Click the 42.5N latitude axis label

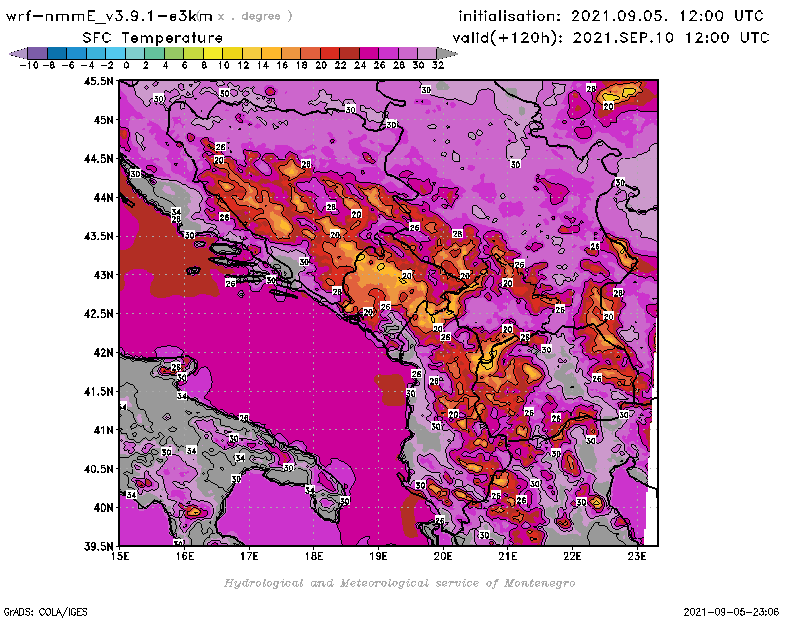pos(98,314)
